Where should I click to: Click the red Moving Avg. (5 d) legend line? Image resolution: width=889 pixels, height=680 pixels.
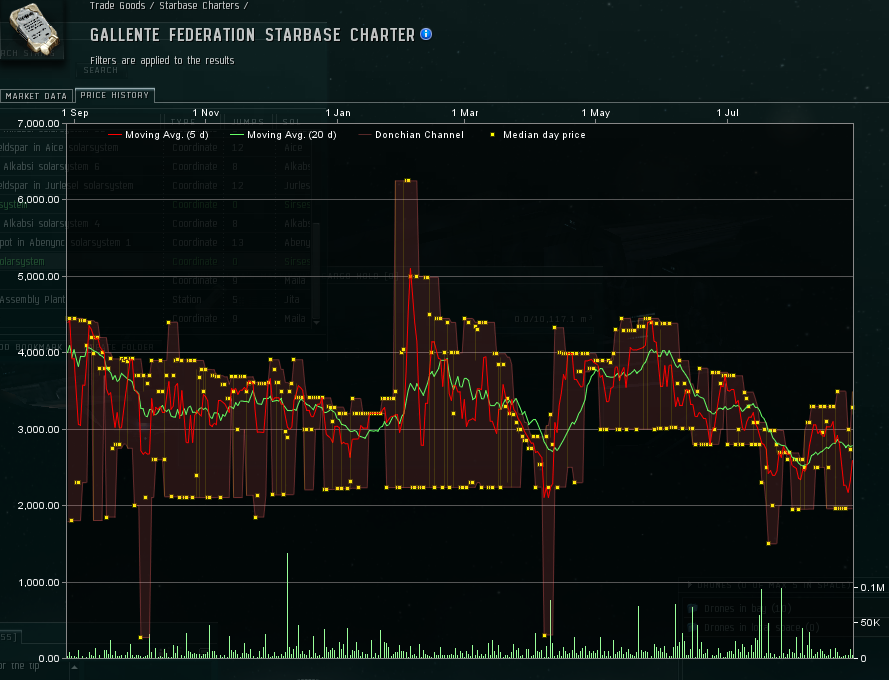coord(115,135)
